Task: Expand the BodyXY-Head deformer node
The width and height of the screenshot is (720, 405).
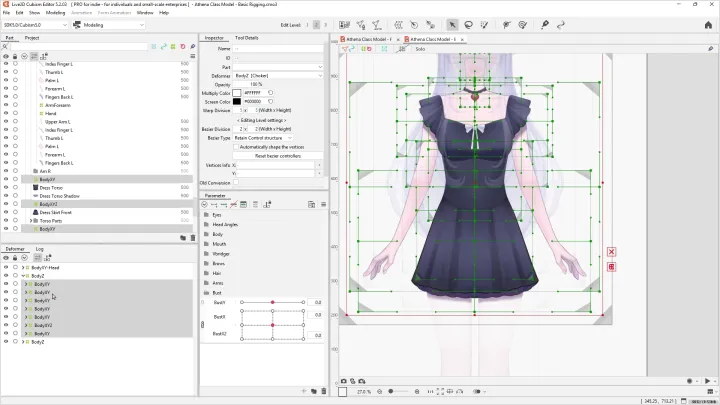Action: coord(23,267)
